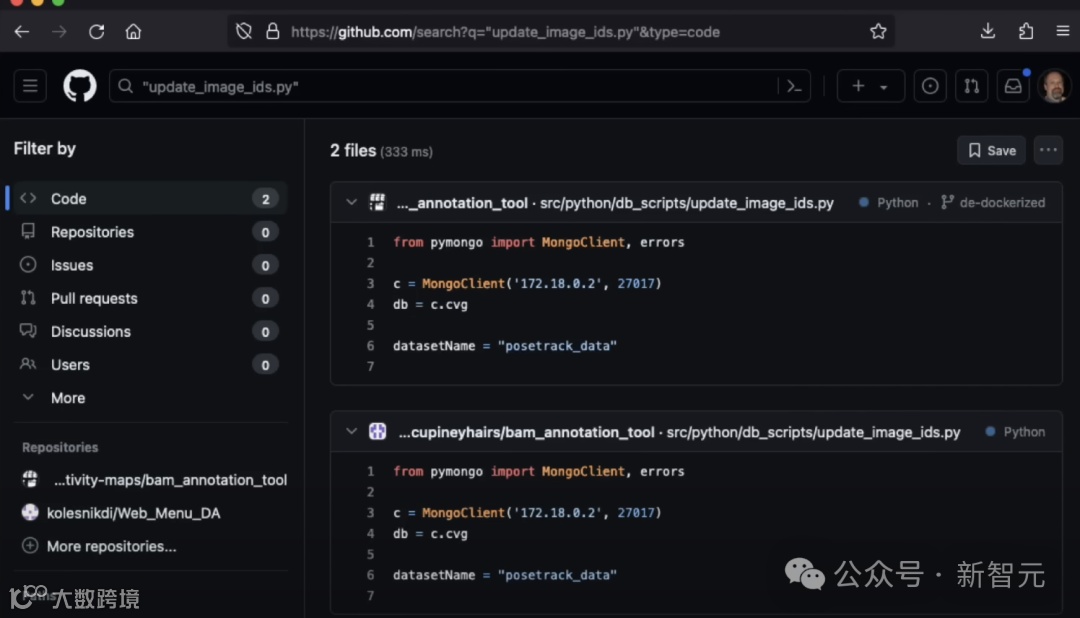Go back to the previous page
The image size is (1080, 618).
[22, 32]
